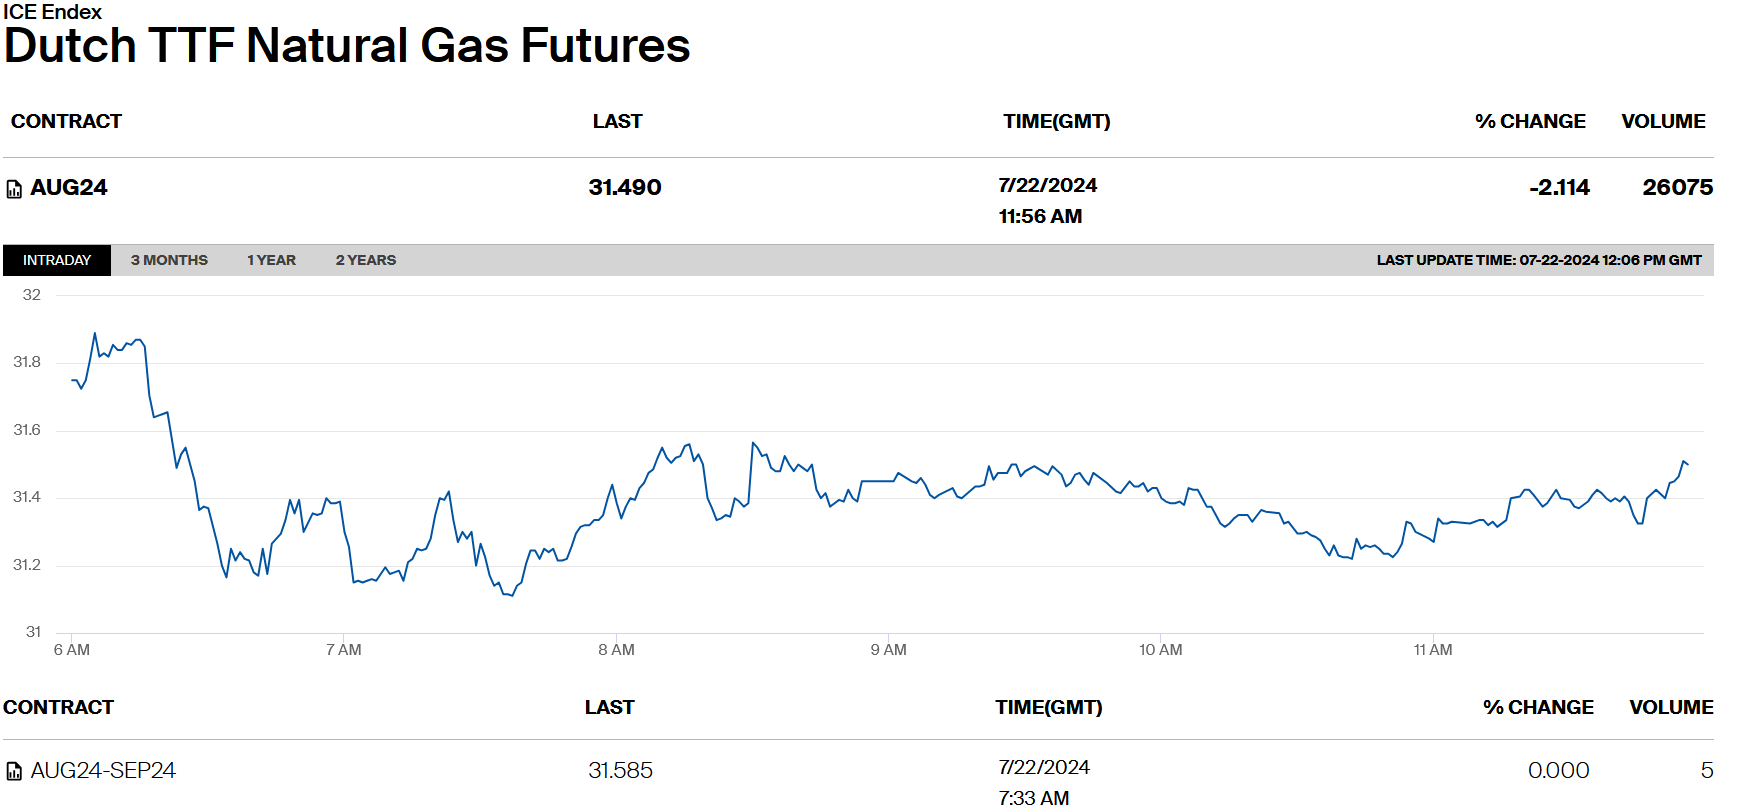Click the 31.6 y-axis label
This screenshot has height=812, width=1751.
click(27, 430)
